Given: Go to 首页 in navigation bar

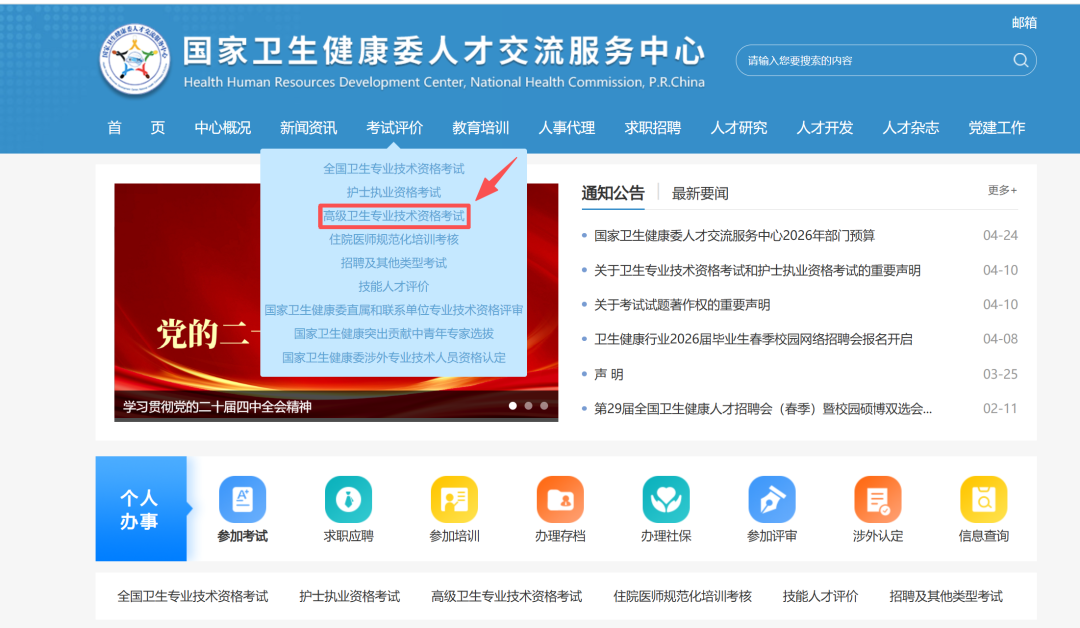Looking at the screenshot, I should 136,128.
